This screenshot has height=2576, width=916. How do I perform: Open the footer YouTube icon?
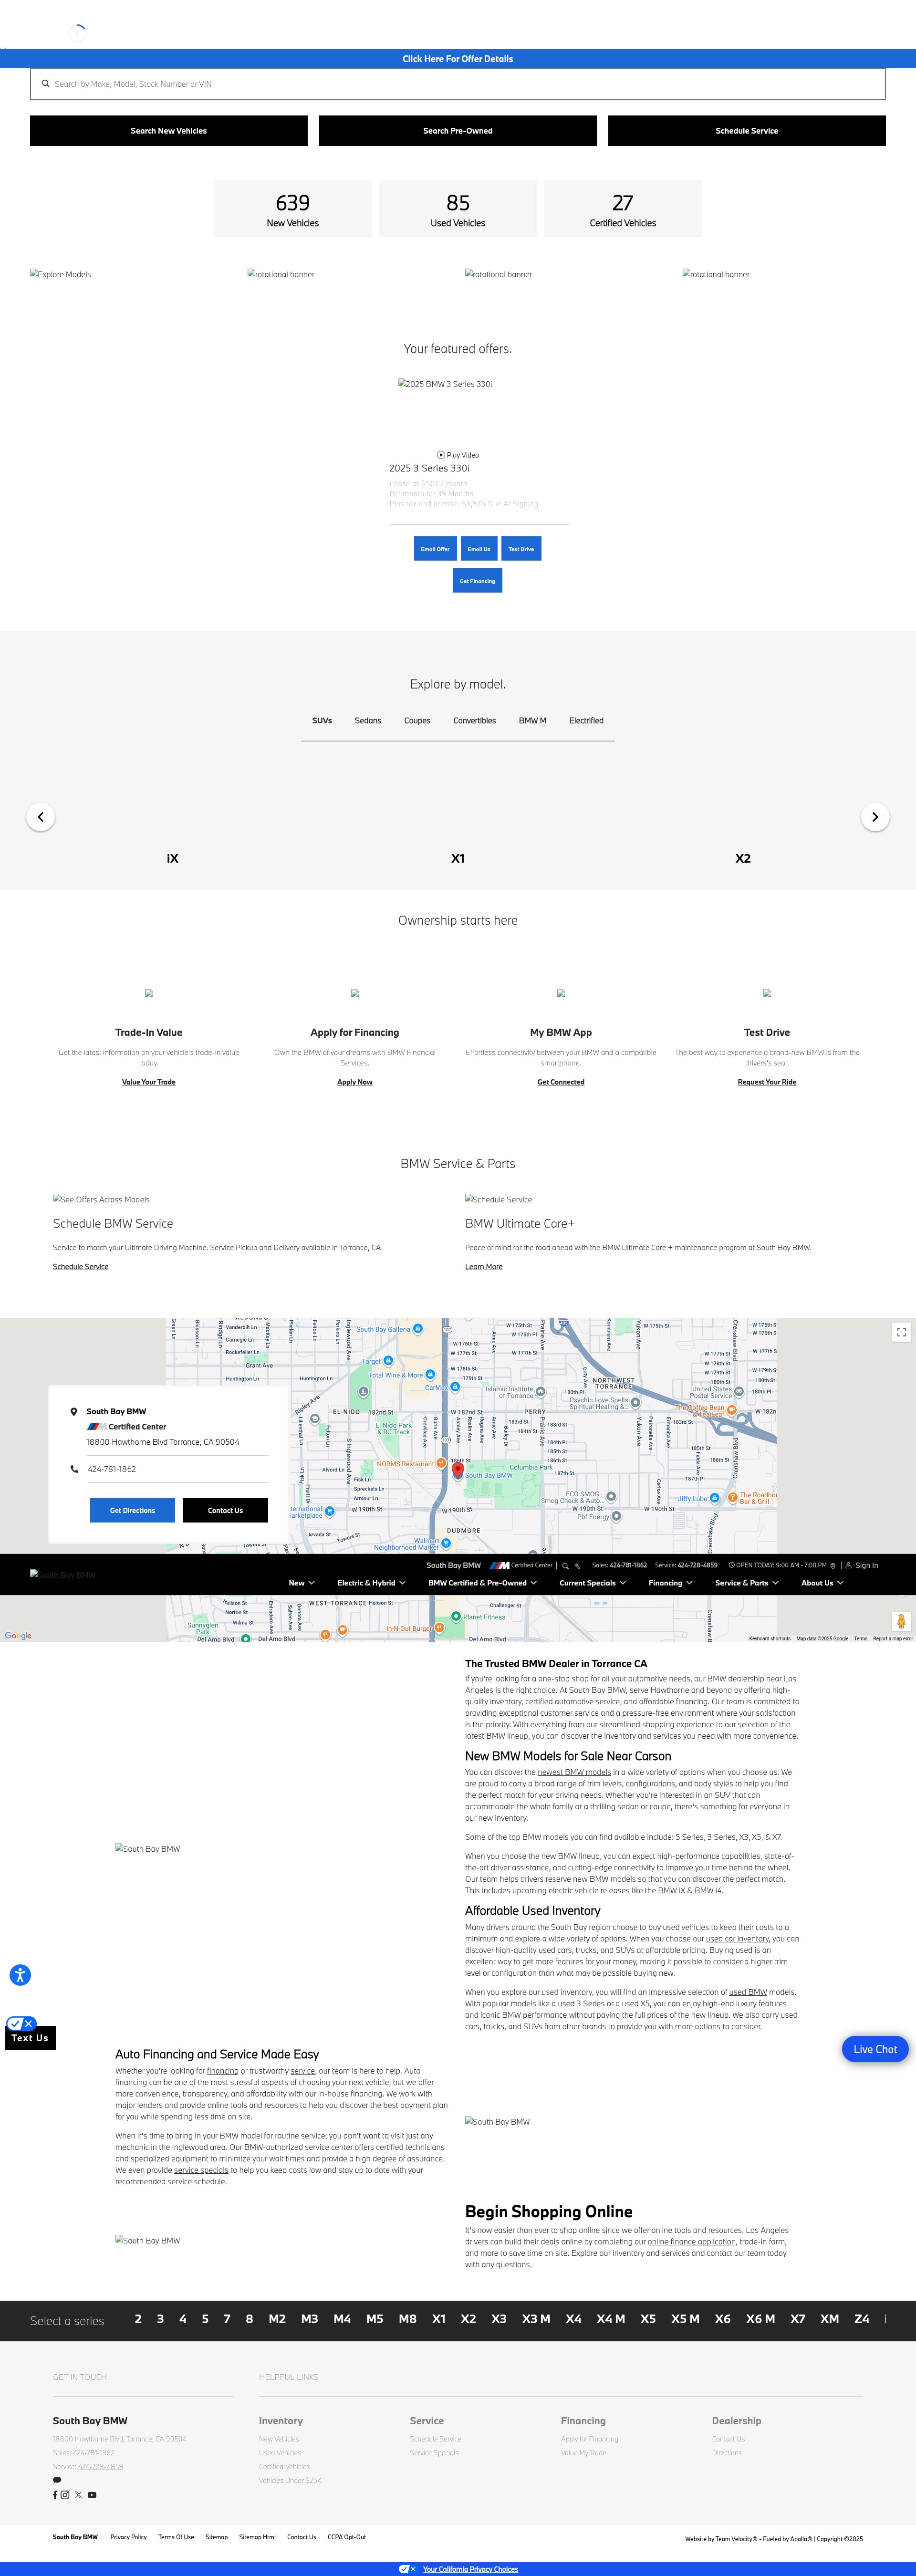click(92, 2495)
